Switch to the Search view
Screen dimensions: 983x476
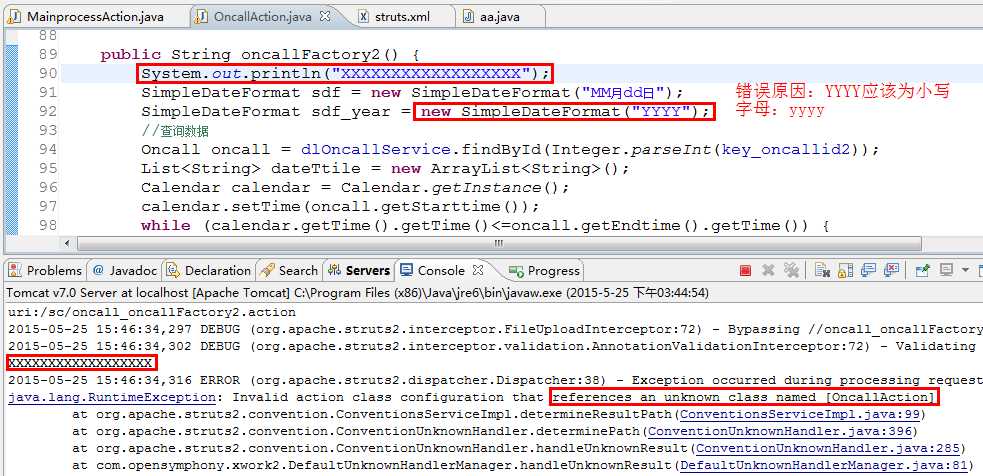[298, 271]
